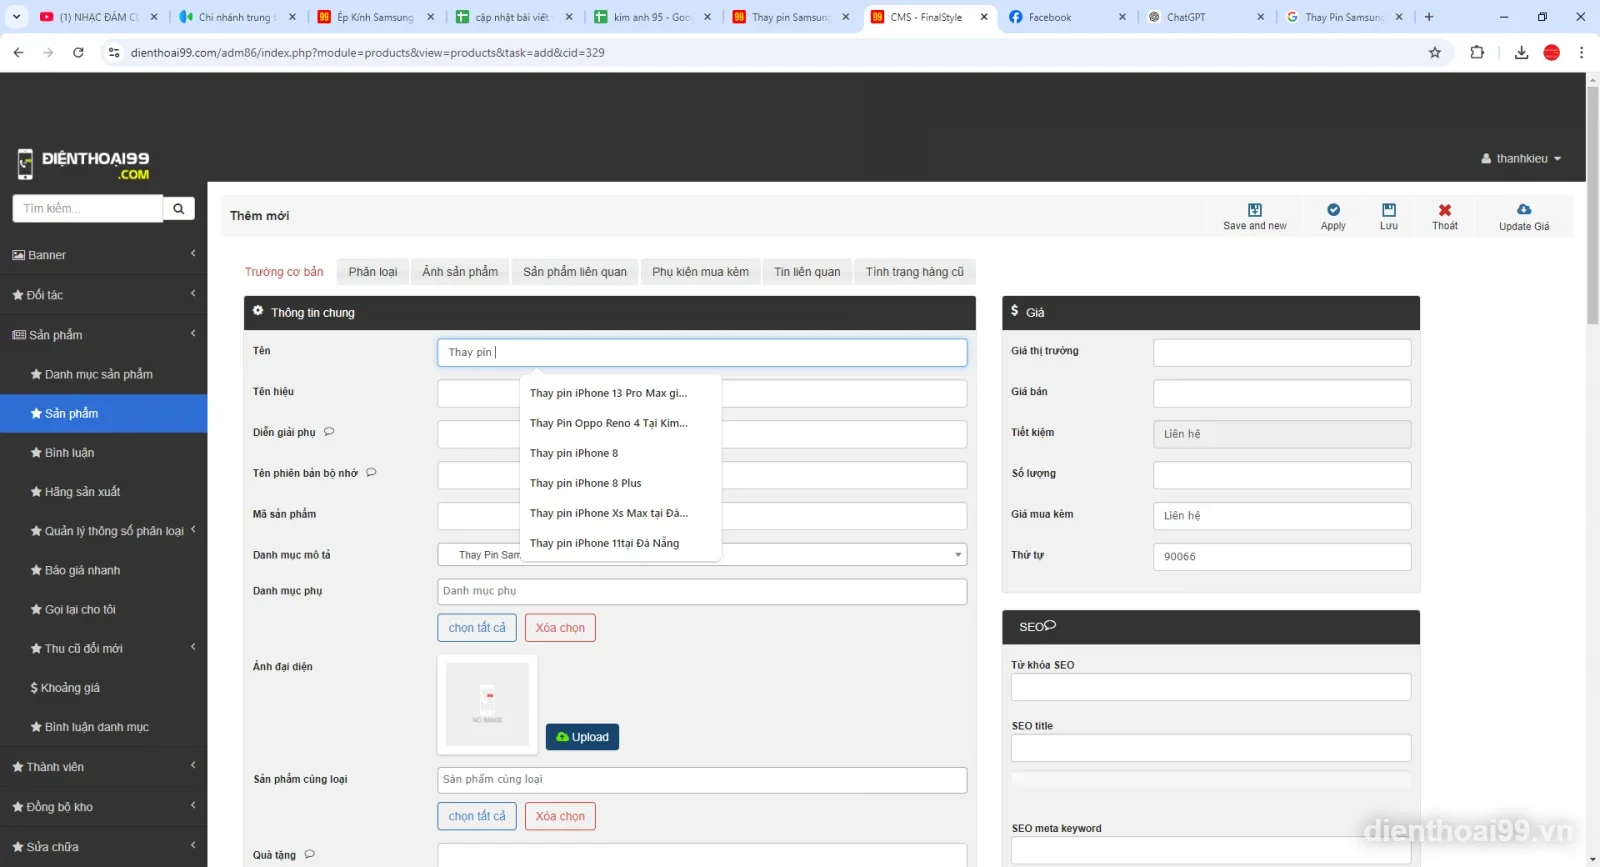
Task: Click the Giá bán input field
Action: point(1282,393)
